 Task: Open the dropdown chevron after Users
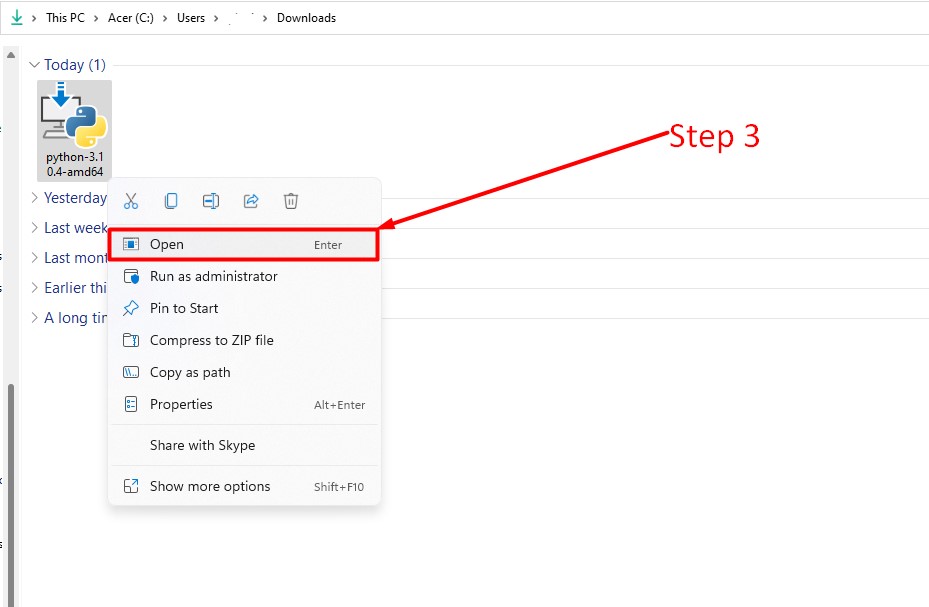click(216, 18)
